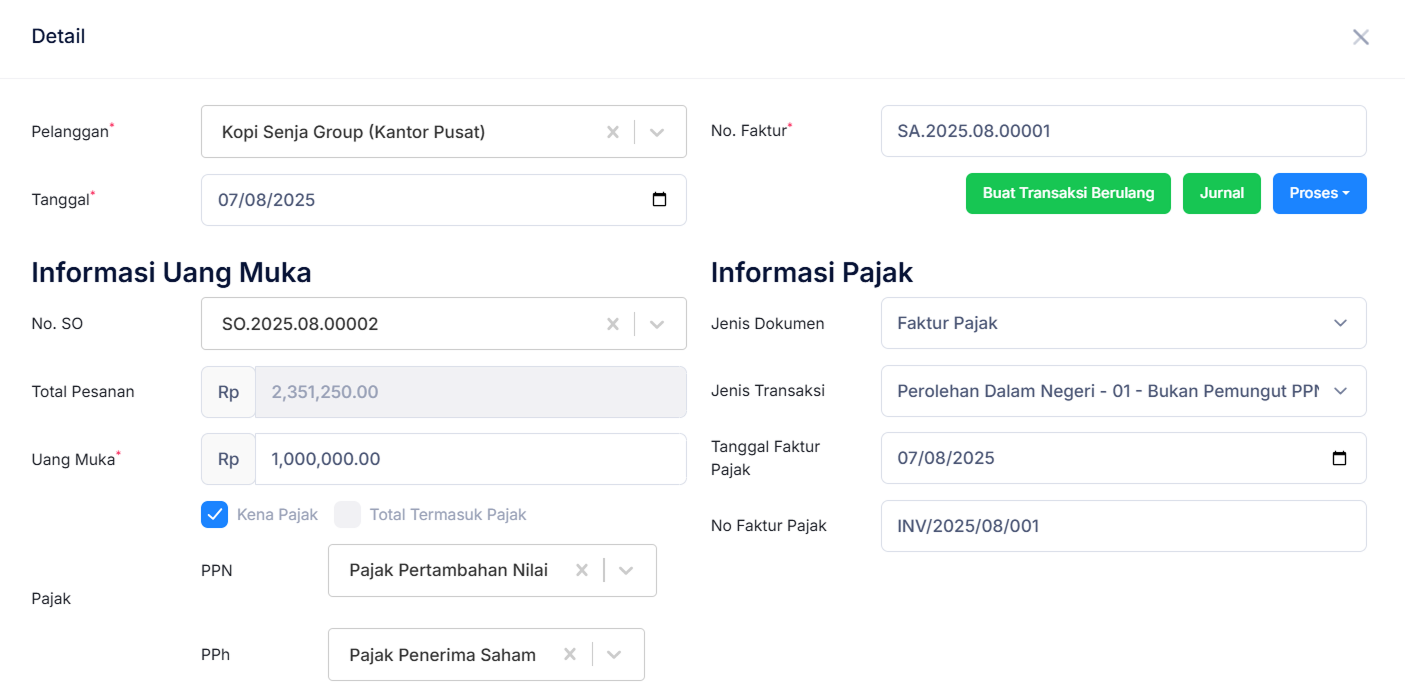
Task: Click the Buat Transaksi Berulang button
Action: 1068,193
